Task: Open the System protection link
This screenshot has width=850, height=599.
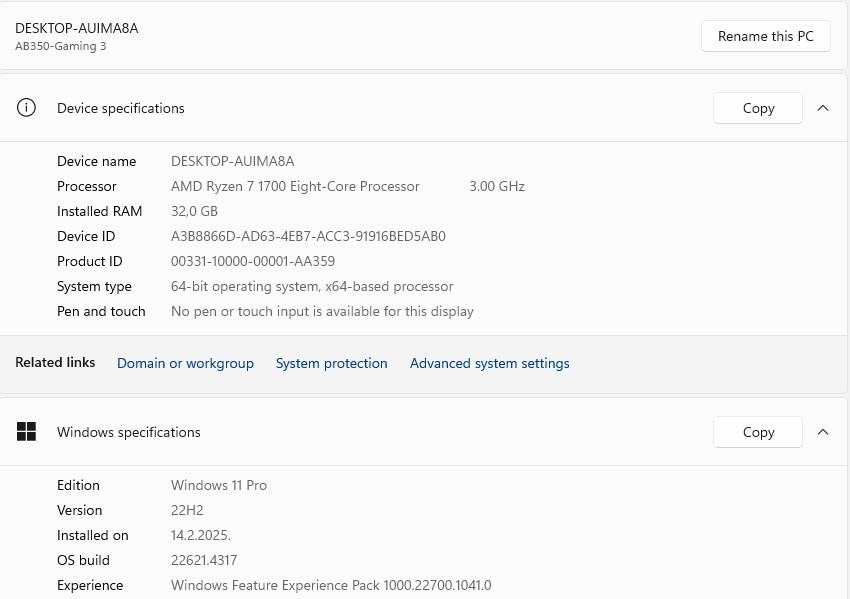Action: coord(331,363)
